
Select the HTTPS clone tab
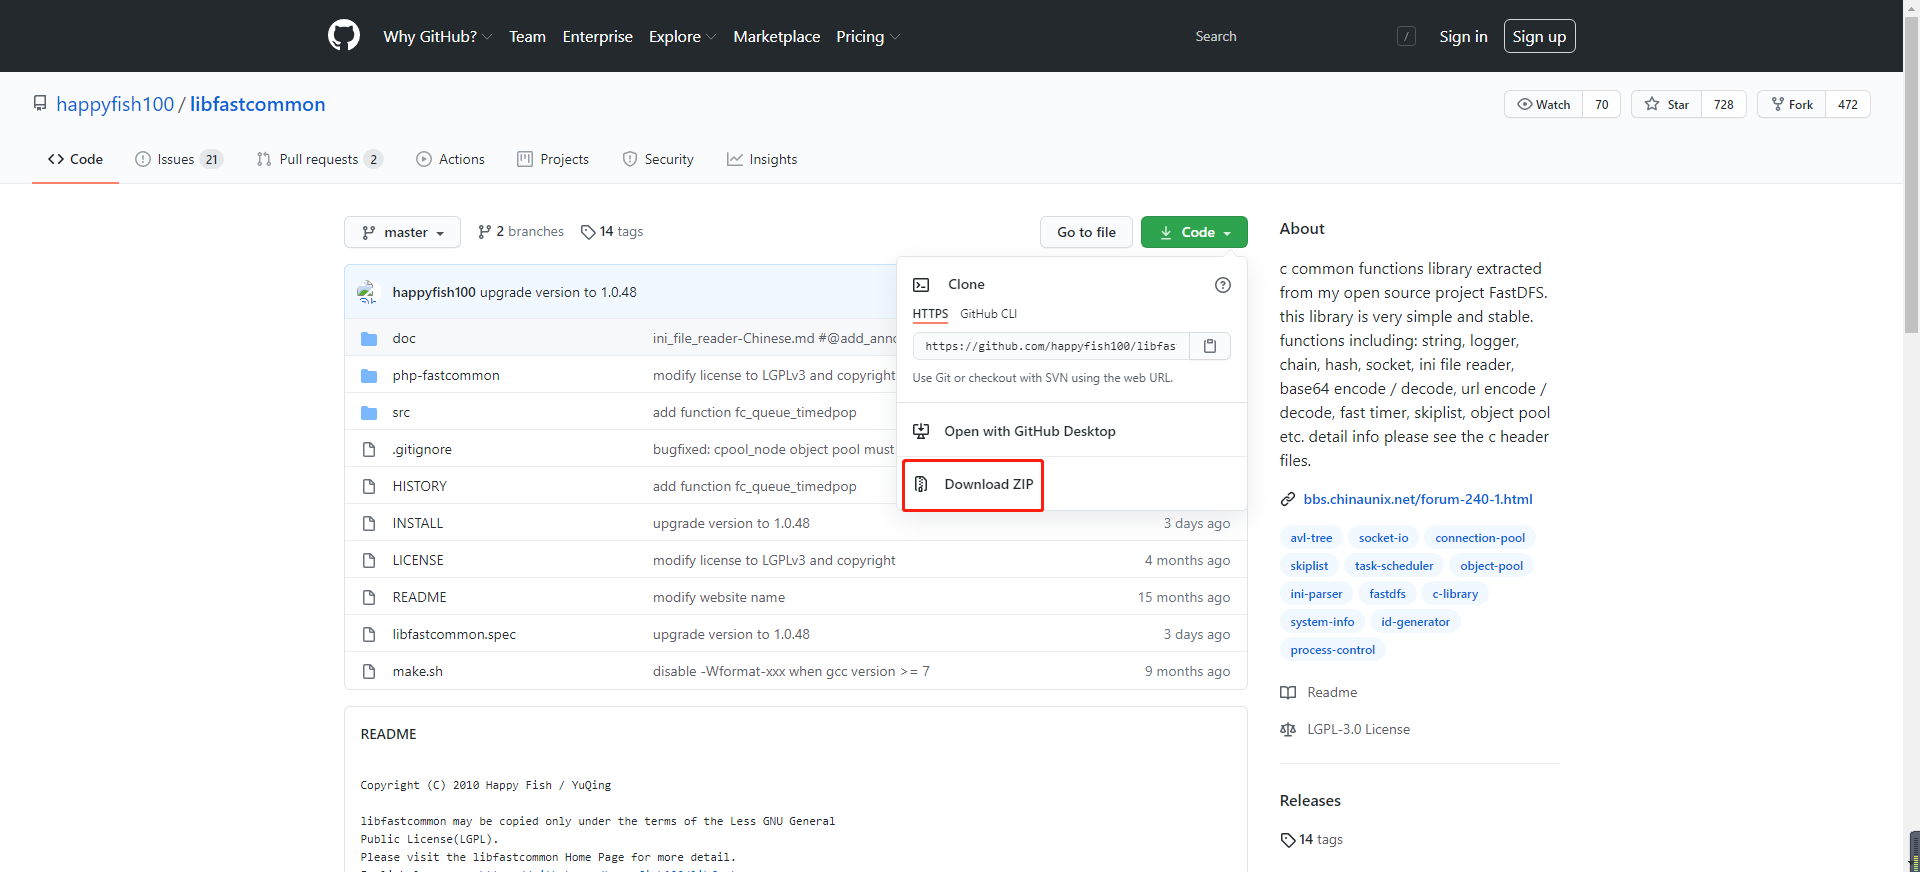(x=930, y=314)
